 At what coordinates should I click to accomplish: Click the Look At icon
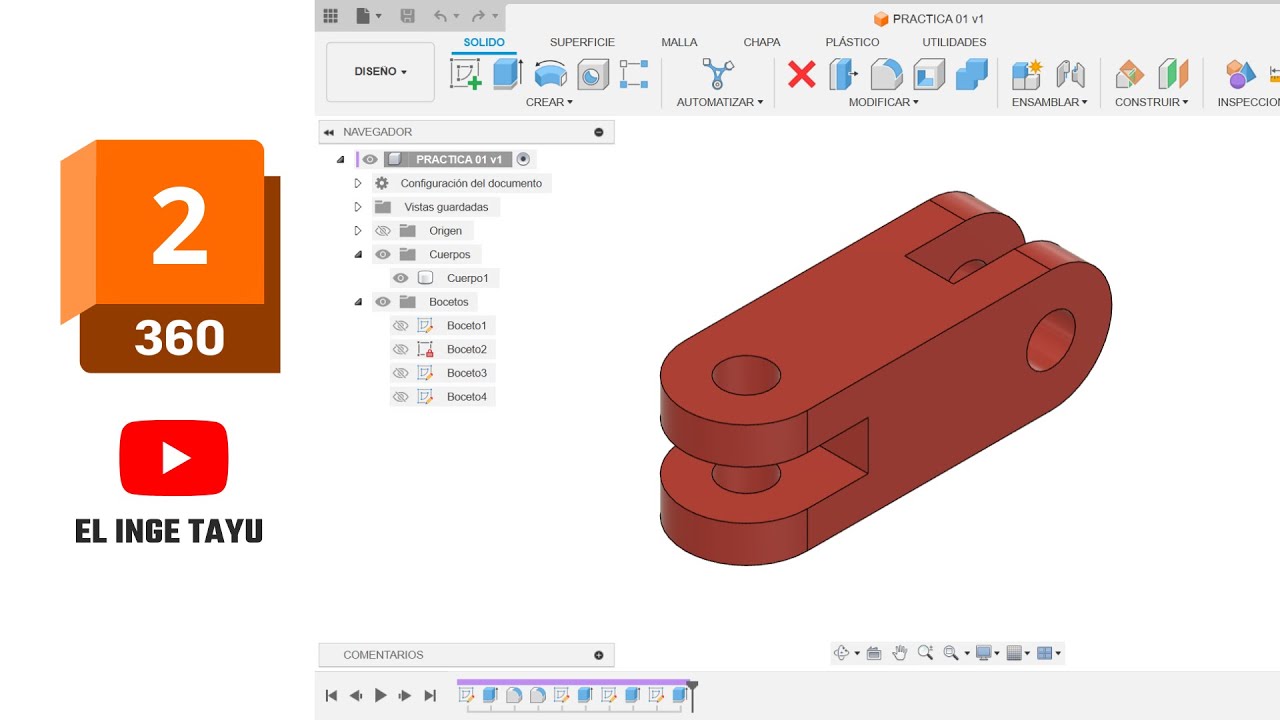pos(874,653)
